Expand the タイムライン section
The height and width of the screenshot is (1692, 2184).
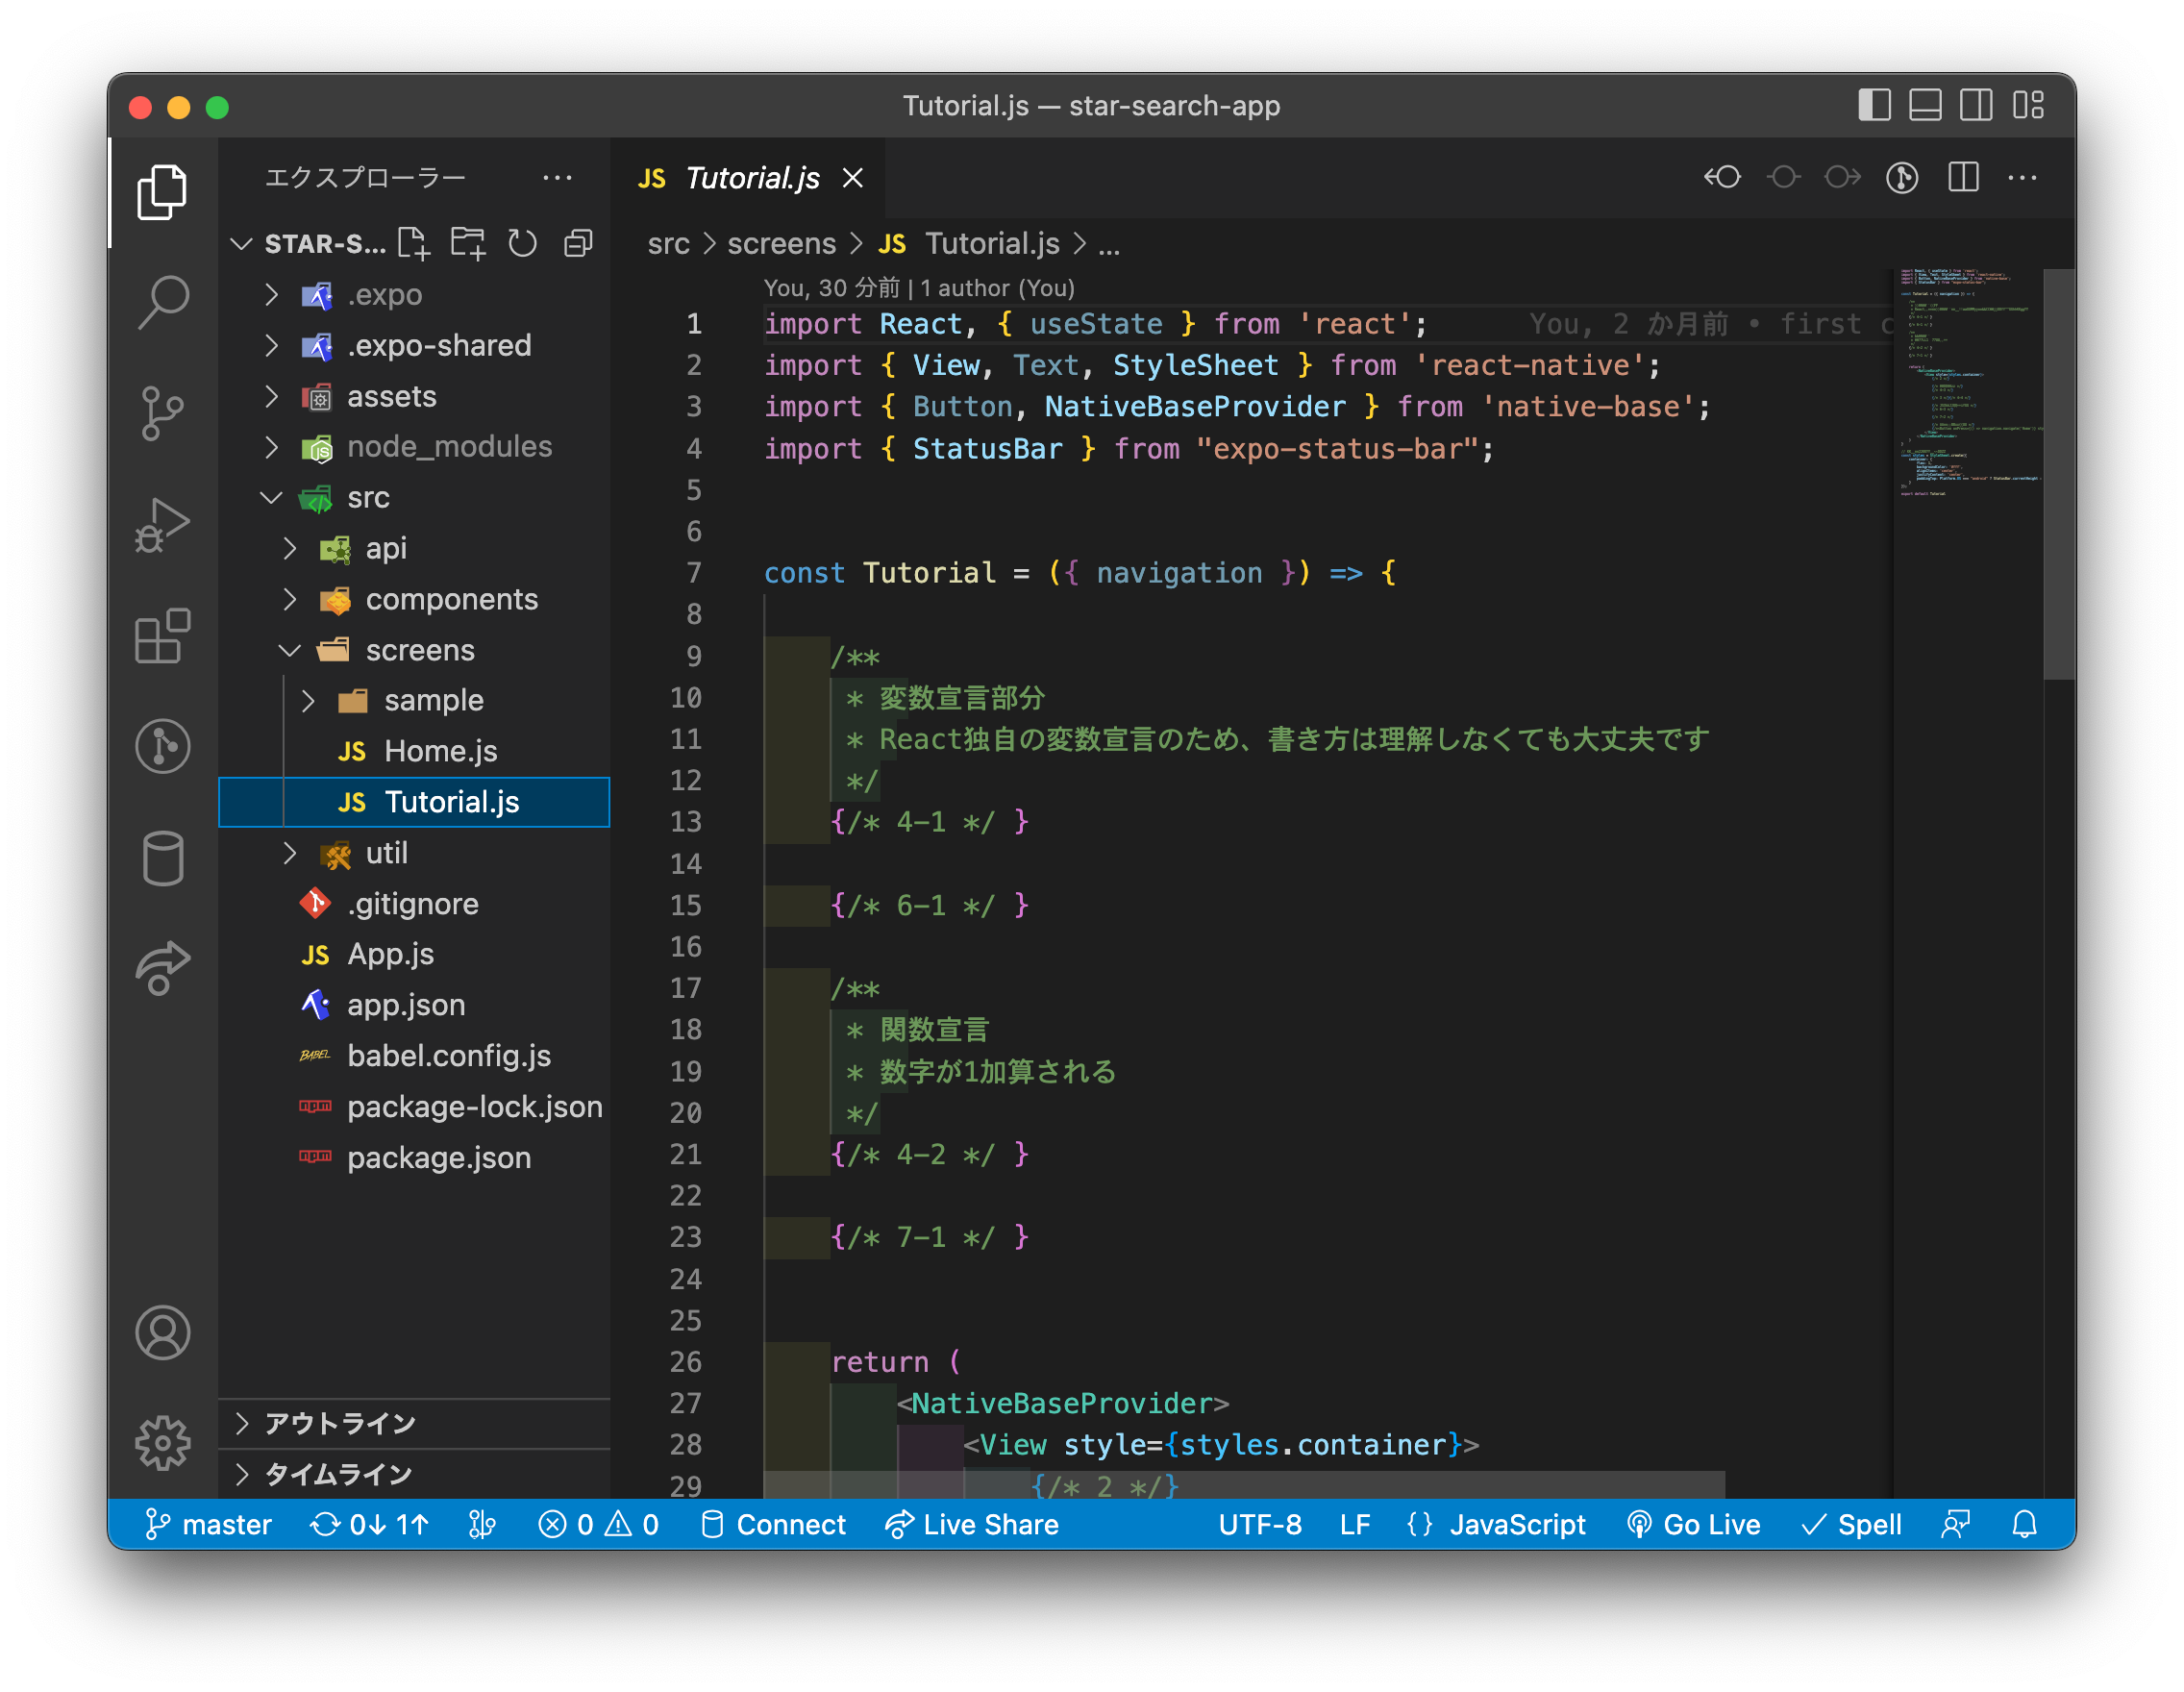(x=414, y=1474)
